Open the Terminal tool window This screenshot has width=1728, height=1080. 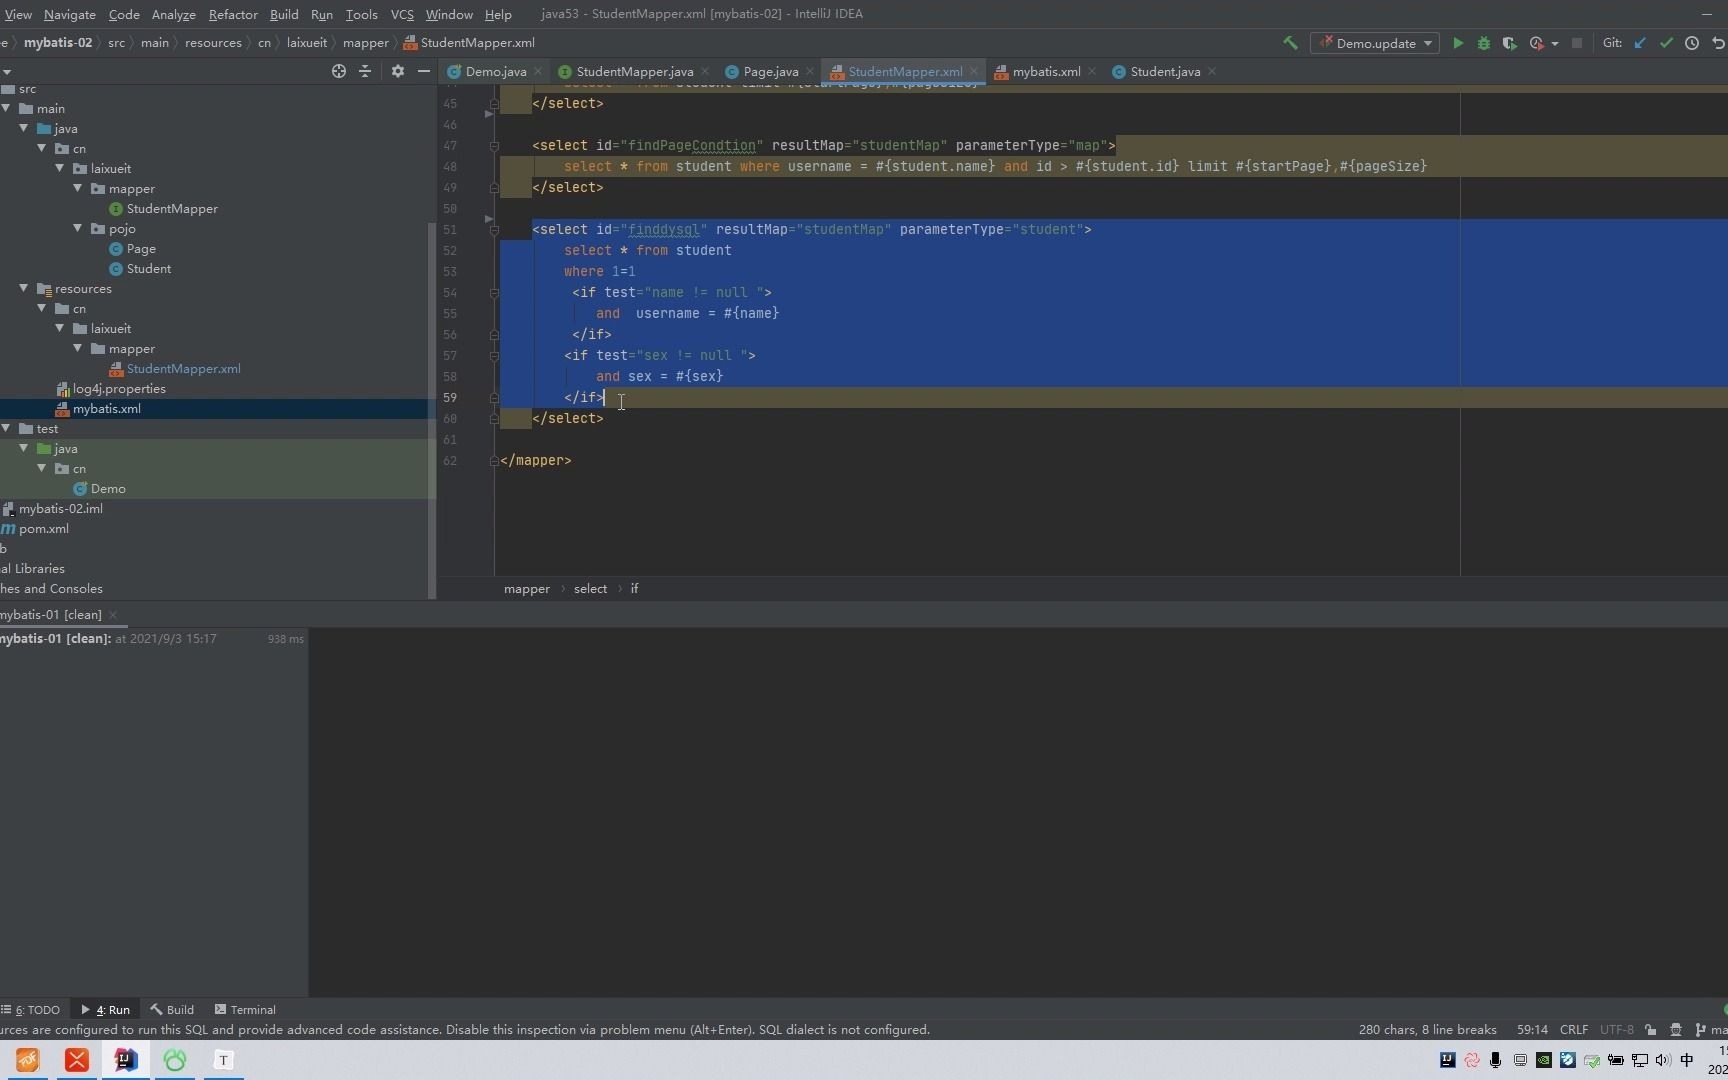245,1009
